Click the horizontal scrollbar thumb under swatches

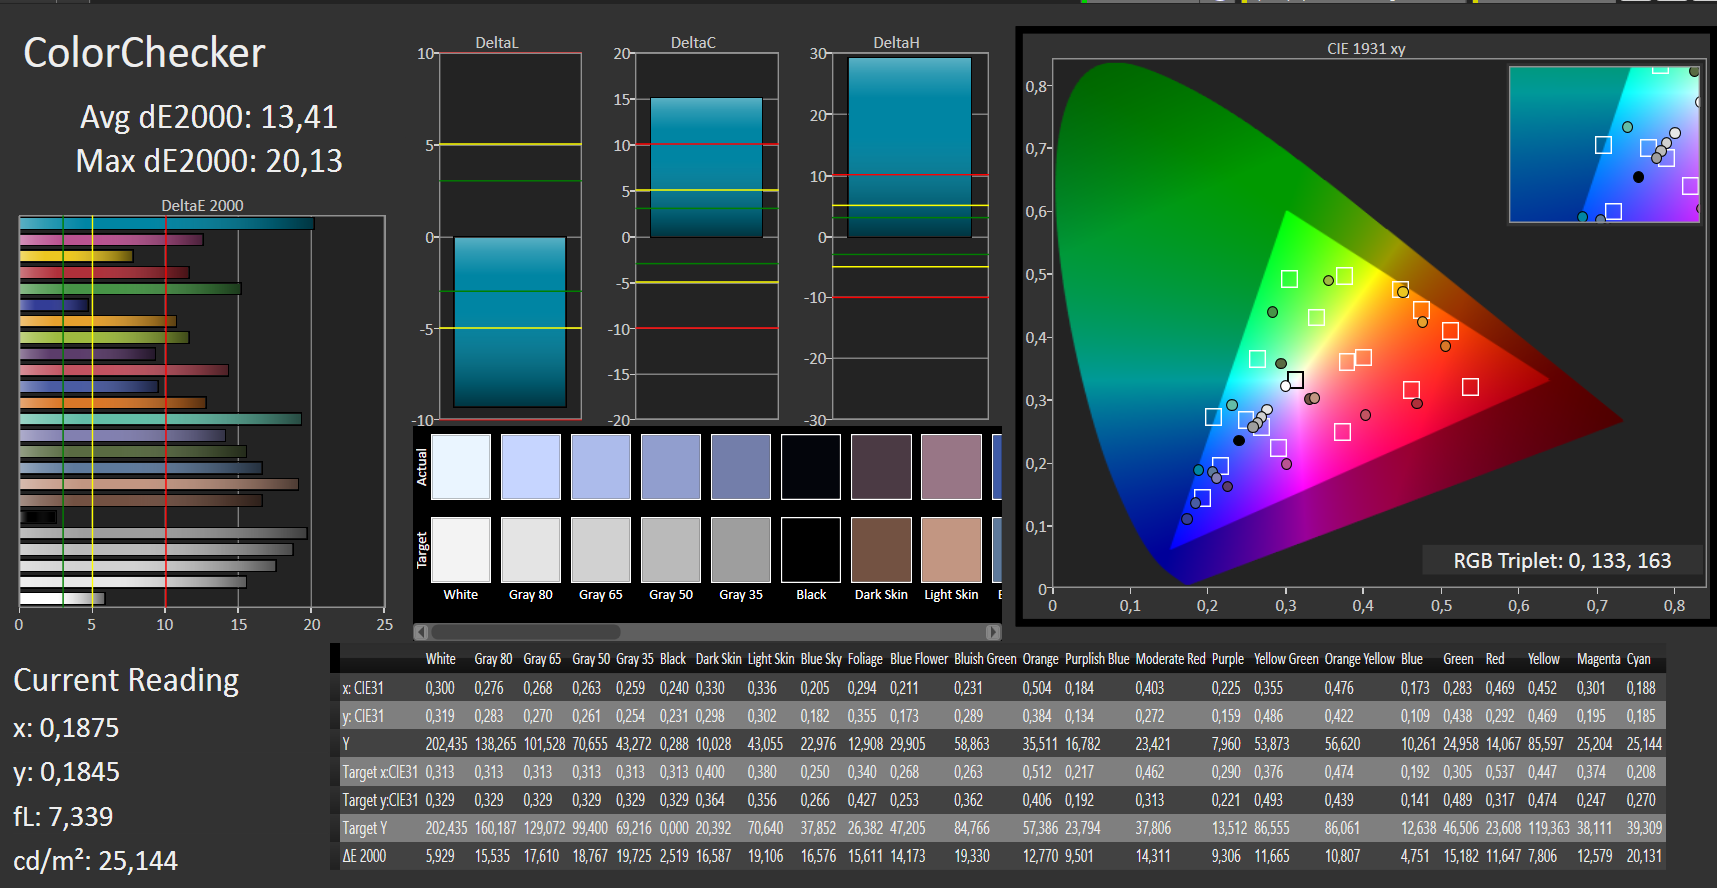tap(525, 632)
